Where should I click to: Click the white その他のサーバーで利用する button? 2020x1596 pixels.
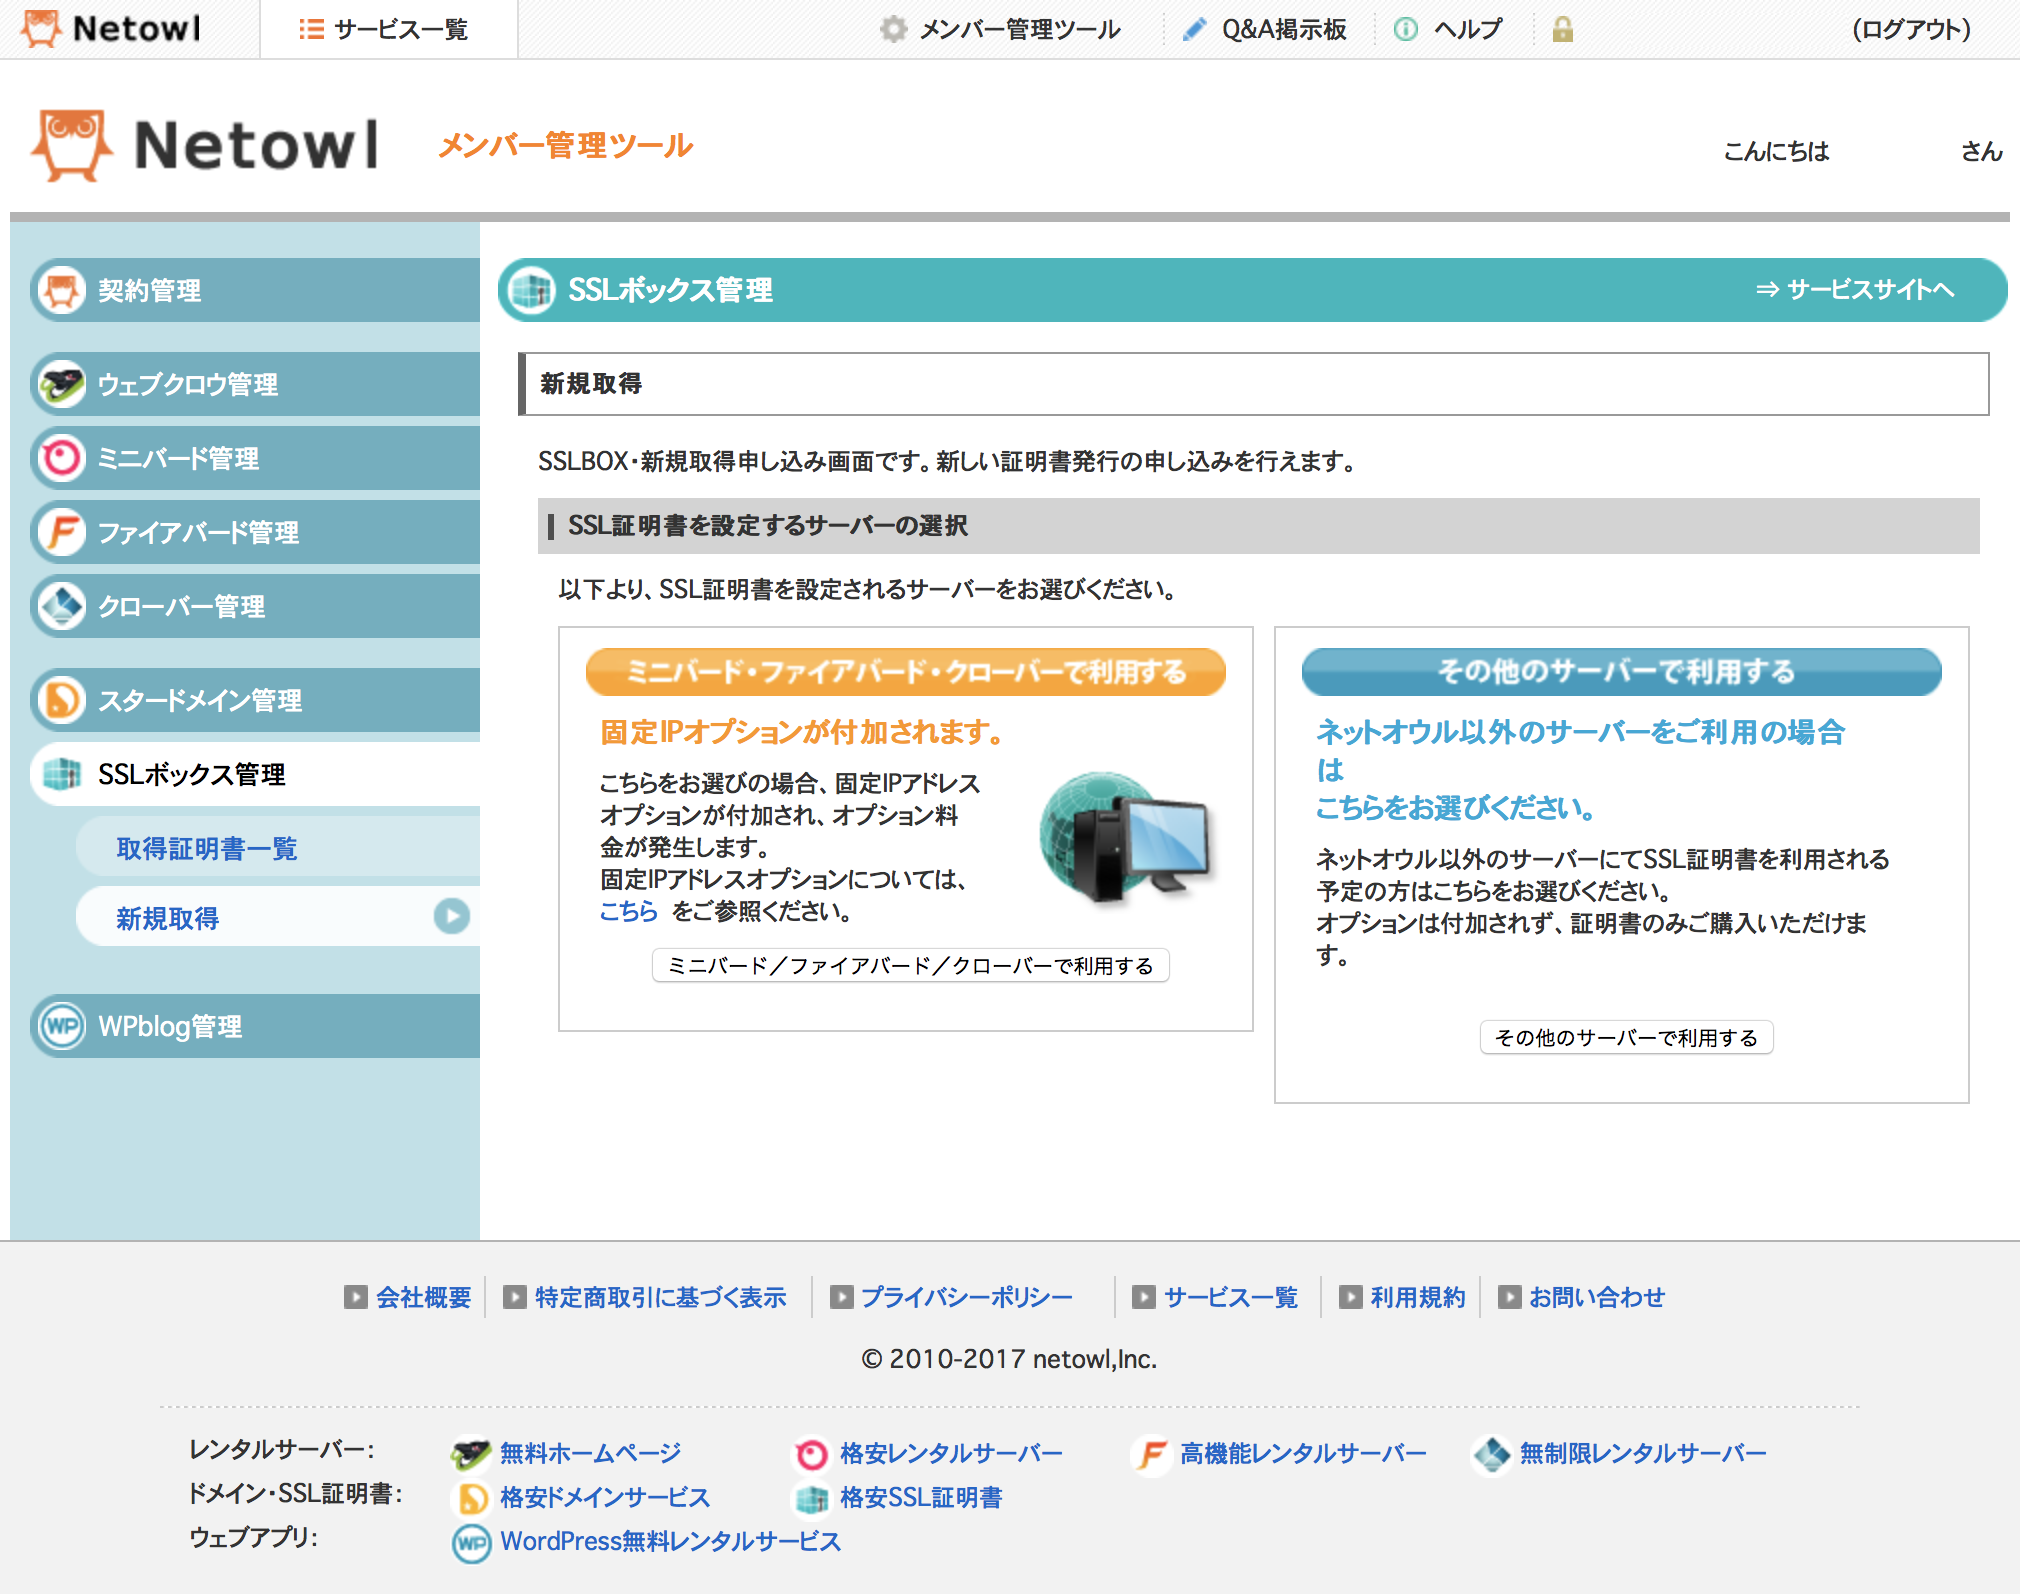[x=1626, y=1037]
